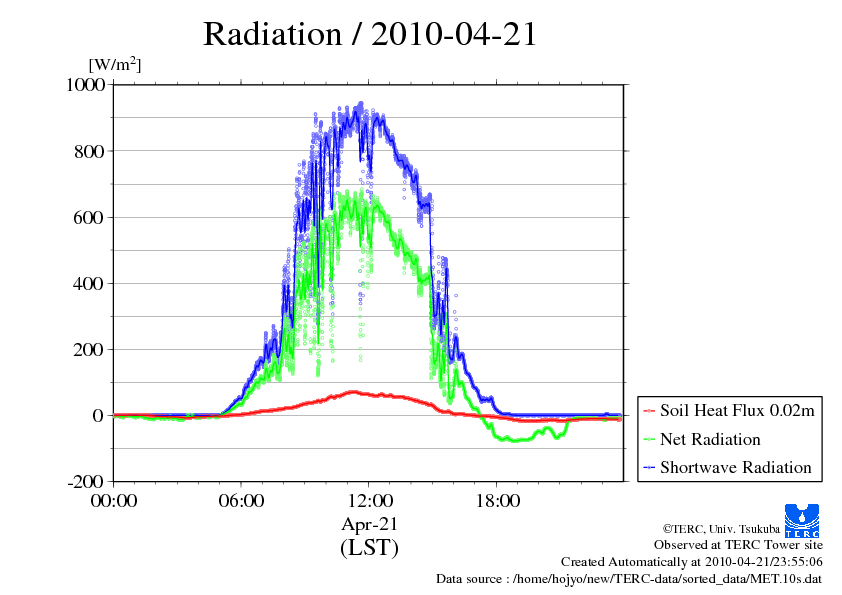Screen dimensions: 842x595
Task: Click the y-axis value 800
Action: click(89, 151)
